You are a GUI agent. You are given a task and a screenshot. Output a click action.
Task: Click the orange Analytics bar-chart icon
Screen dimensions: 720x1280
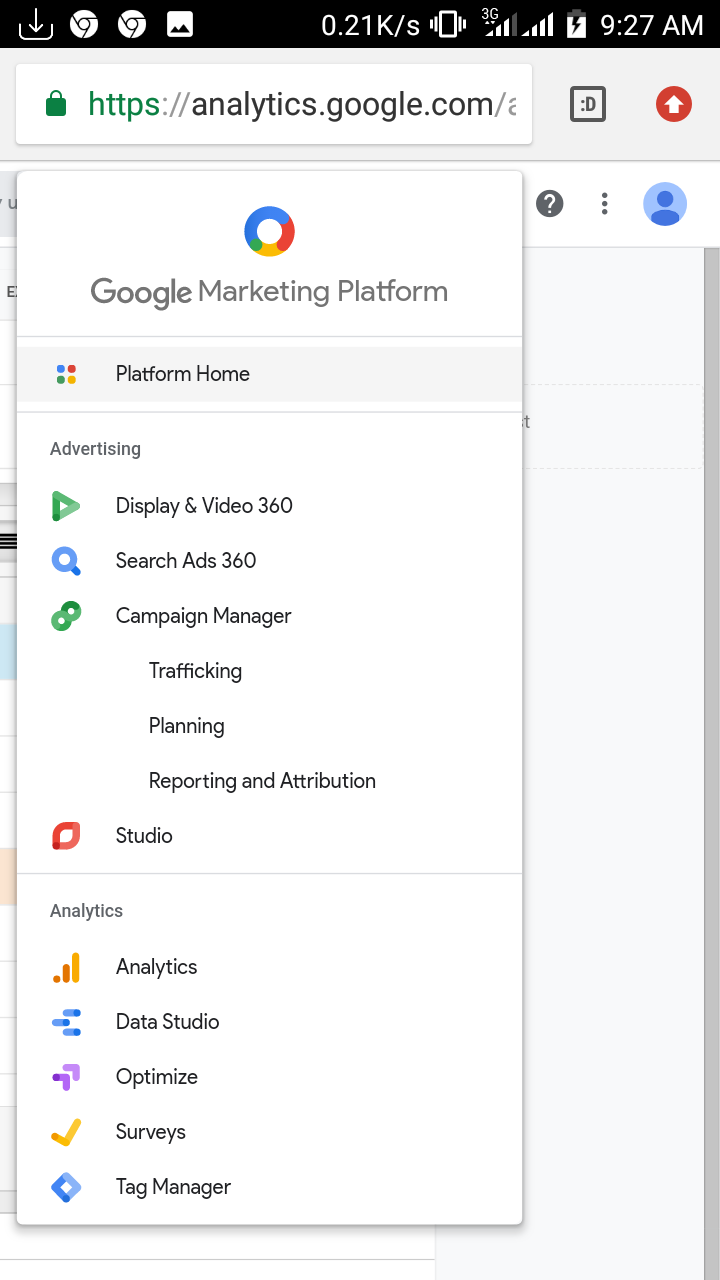pos(66,967)
